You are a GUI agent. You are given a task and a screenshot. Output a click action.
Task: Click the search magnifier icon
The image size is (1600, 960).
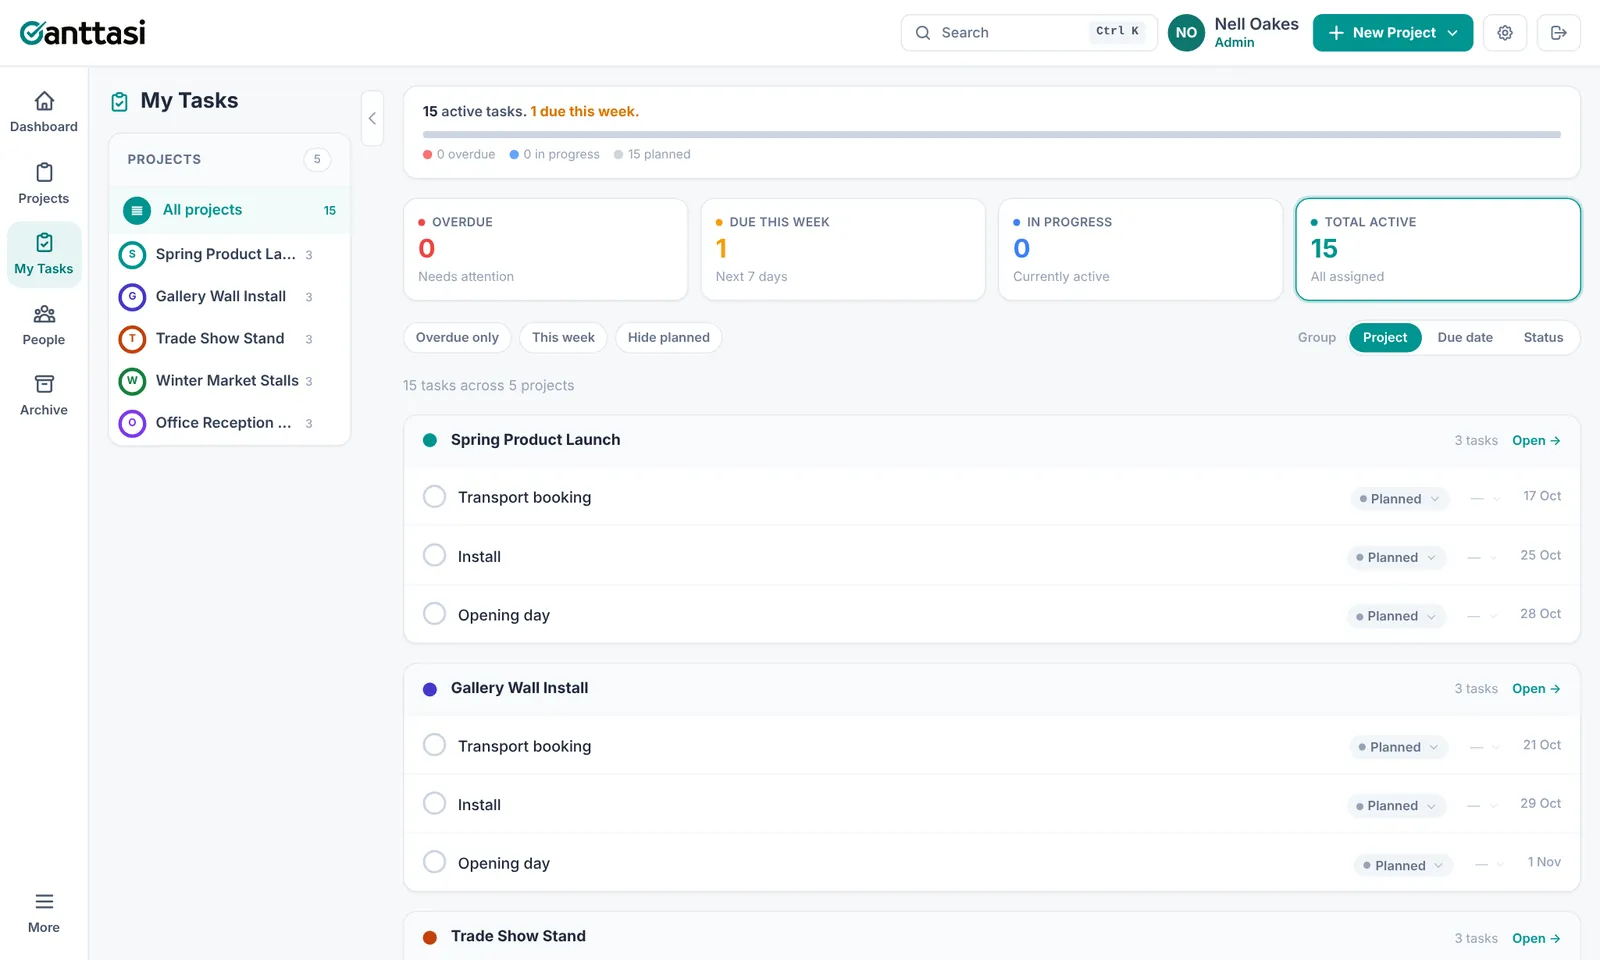point(923,33)
